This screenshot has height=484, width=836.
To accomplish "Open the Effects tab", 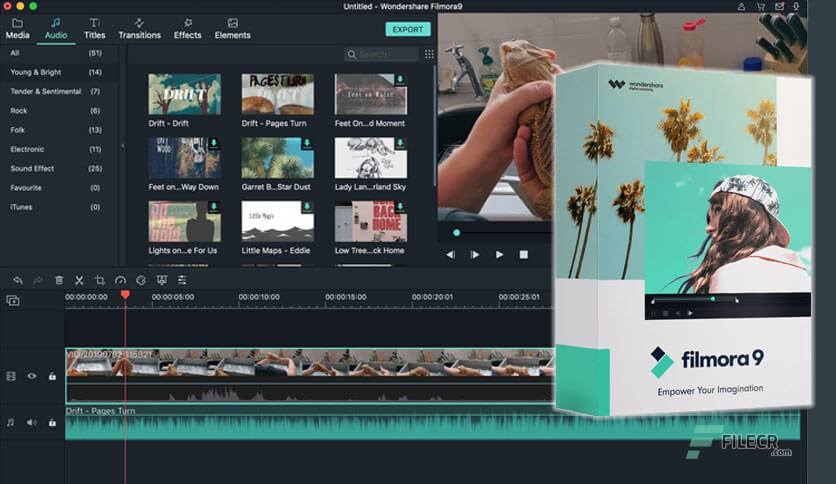I will click(187, 28).
